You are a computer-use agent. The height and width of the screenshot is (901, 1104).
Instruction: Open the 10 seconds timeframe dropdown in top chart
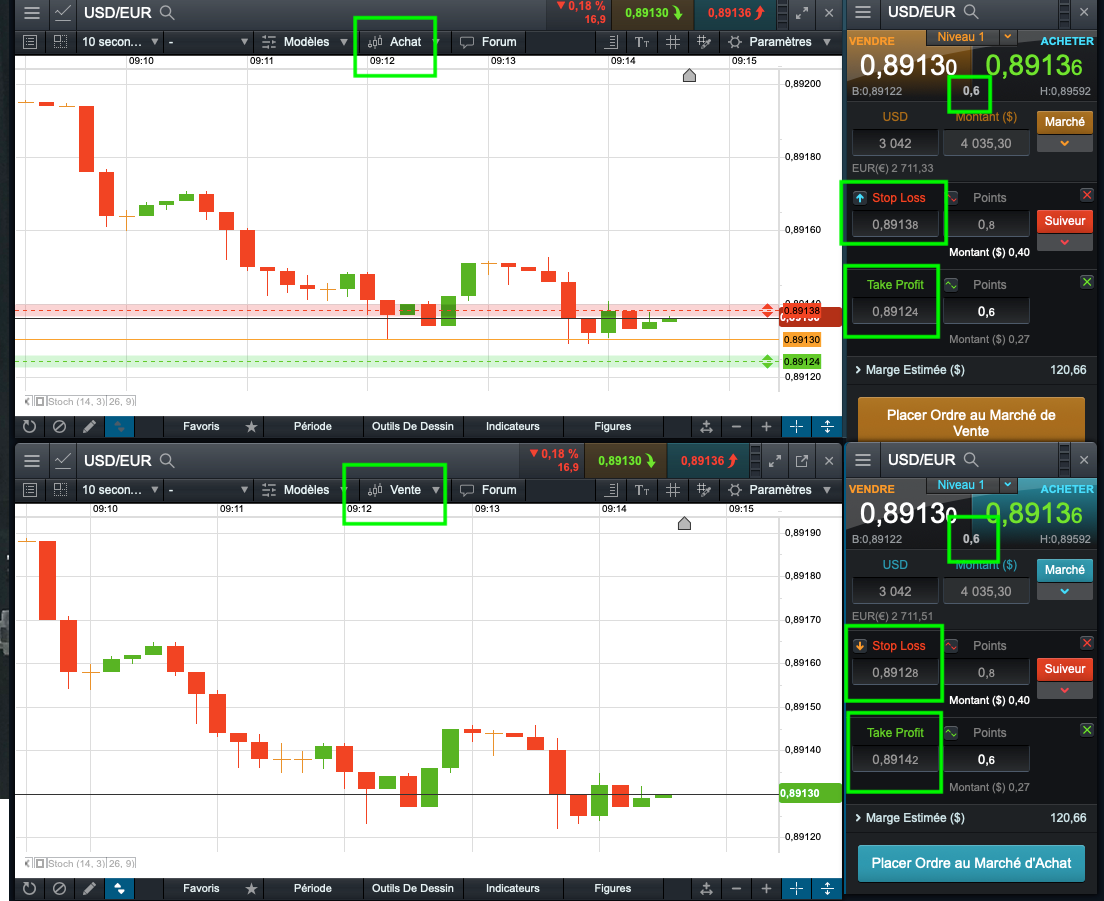[x=120, y=42]
